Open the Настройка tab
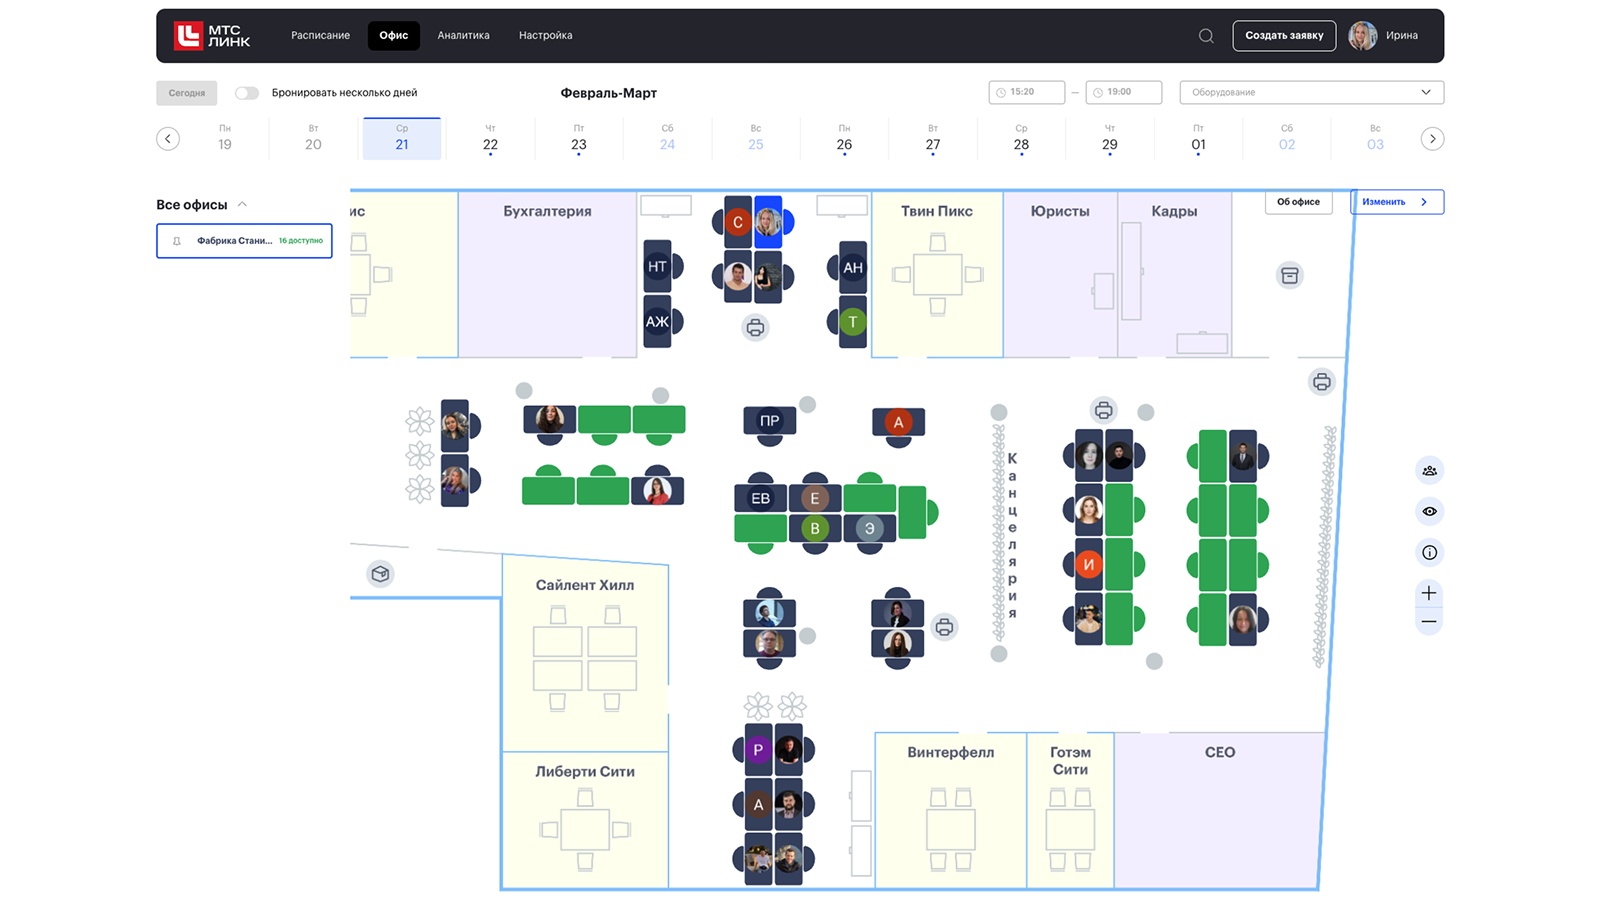 click(545, 36)
